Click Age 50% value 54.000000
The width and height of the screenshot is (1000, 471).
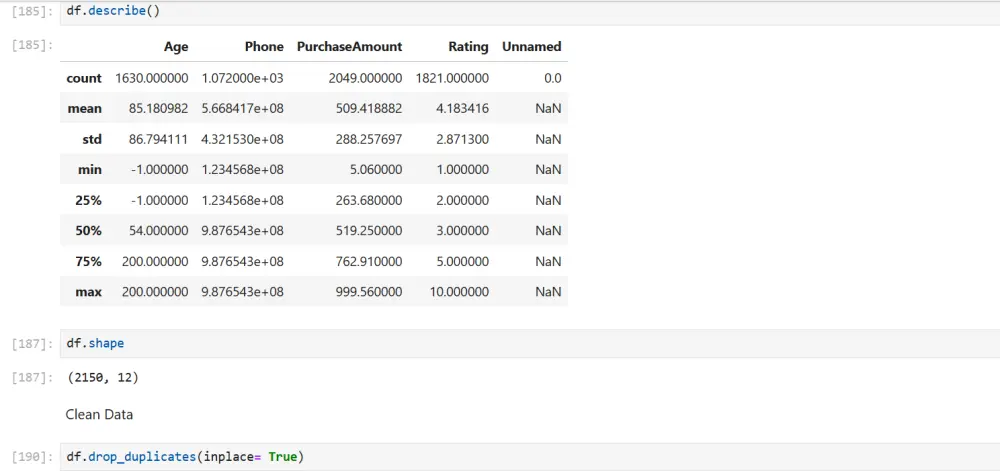coord(159,231)
